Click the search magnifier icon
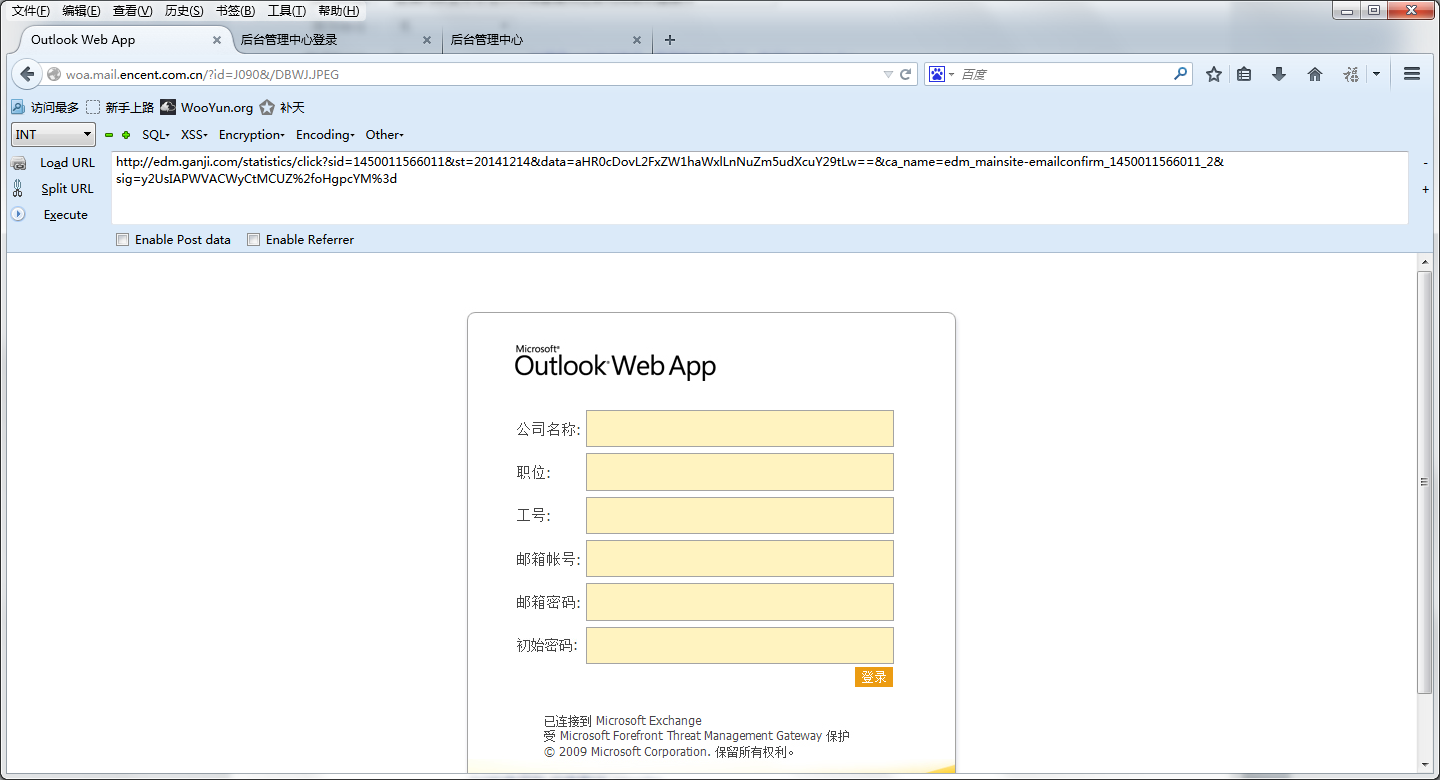The image size is (1440, 780). [x=1180, y=74]
